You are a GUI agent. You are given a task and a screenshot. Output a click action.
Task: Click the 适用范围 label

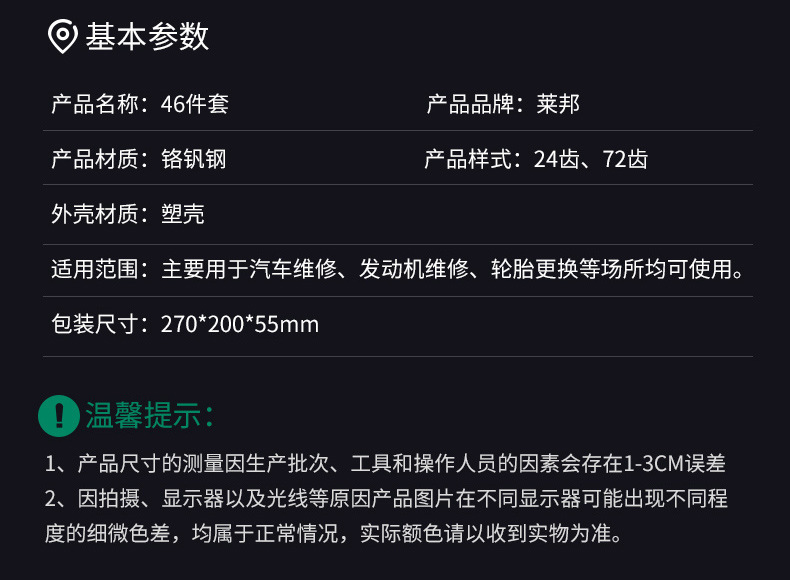tap(98, 268)
